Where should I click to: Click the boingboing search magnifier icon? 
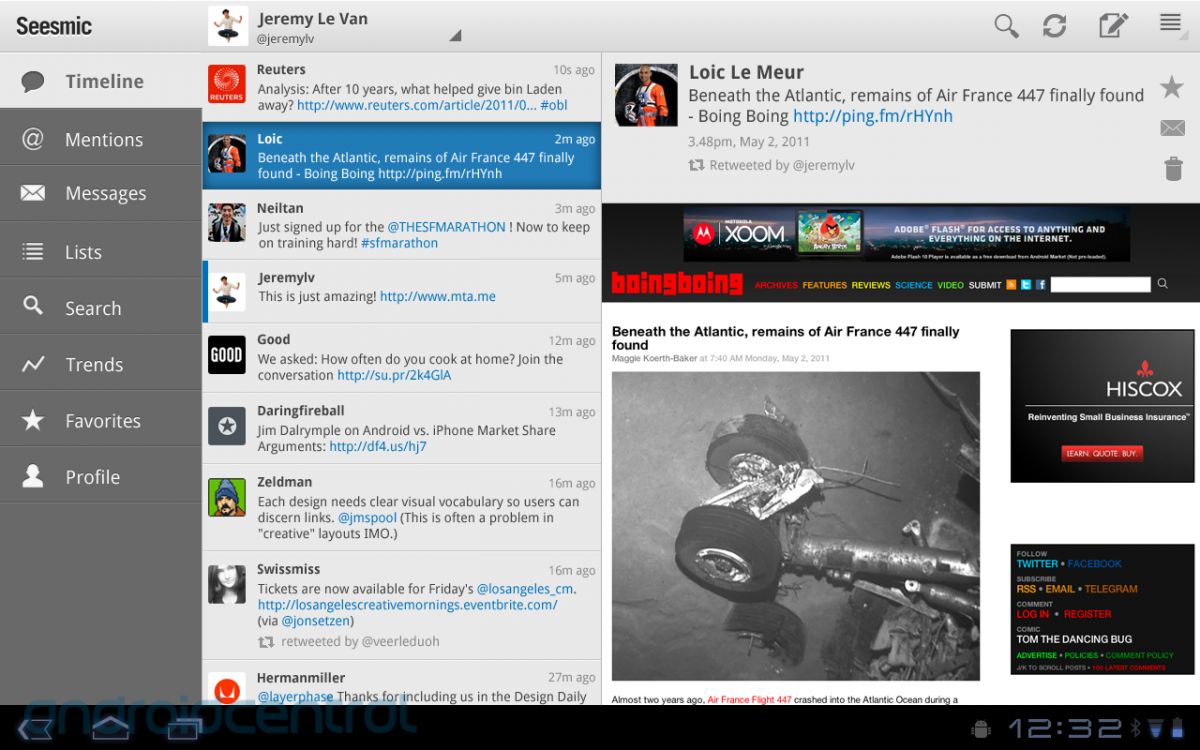click(1162, 284)
